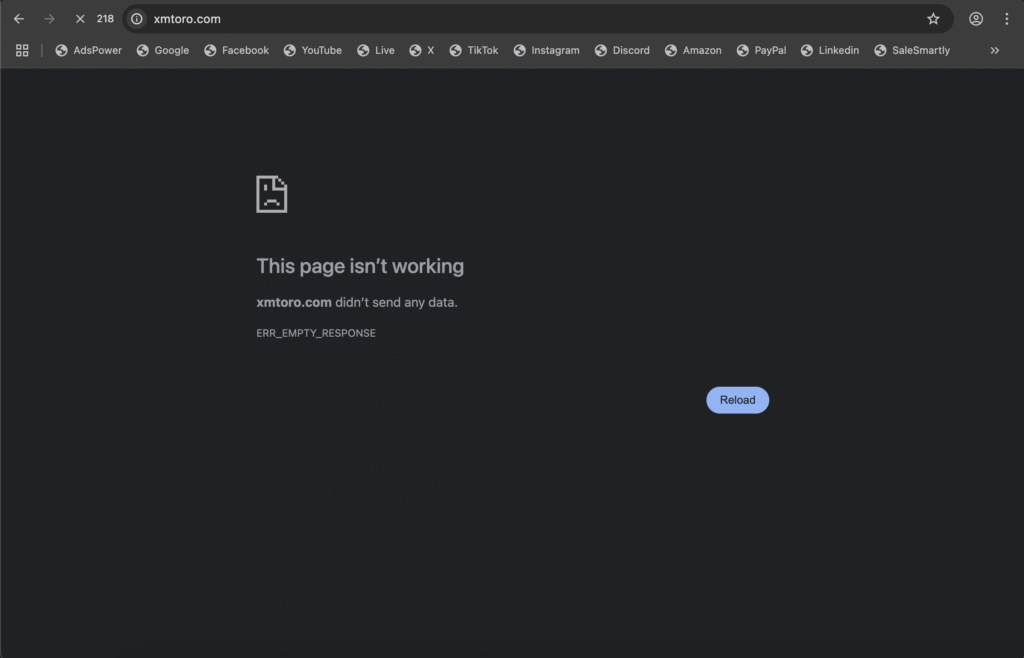Open the SaleSmartly bookmark
1024x658 pixels.
point(912,50)
